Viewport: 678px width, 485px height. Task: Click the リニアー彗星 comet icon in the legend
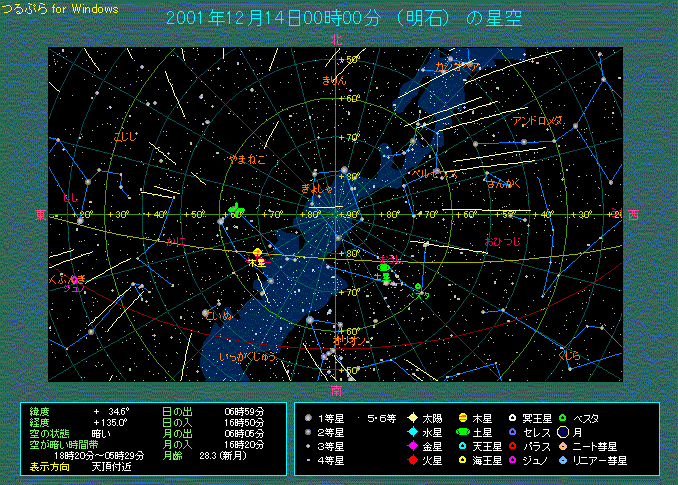point(564,460)
